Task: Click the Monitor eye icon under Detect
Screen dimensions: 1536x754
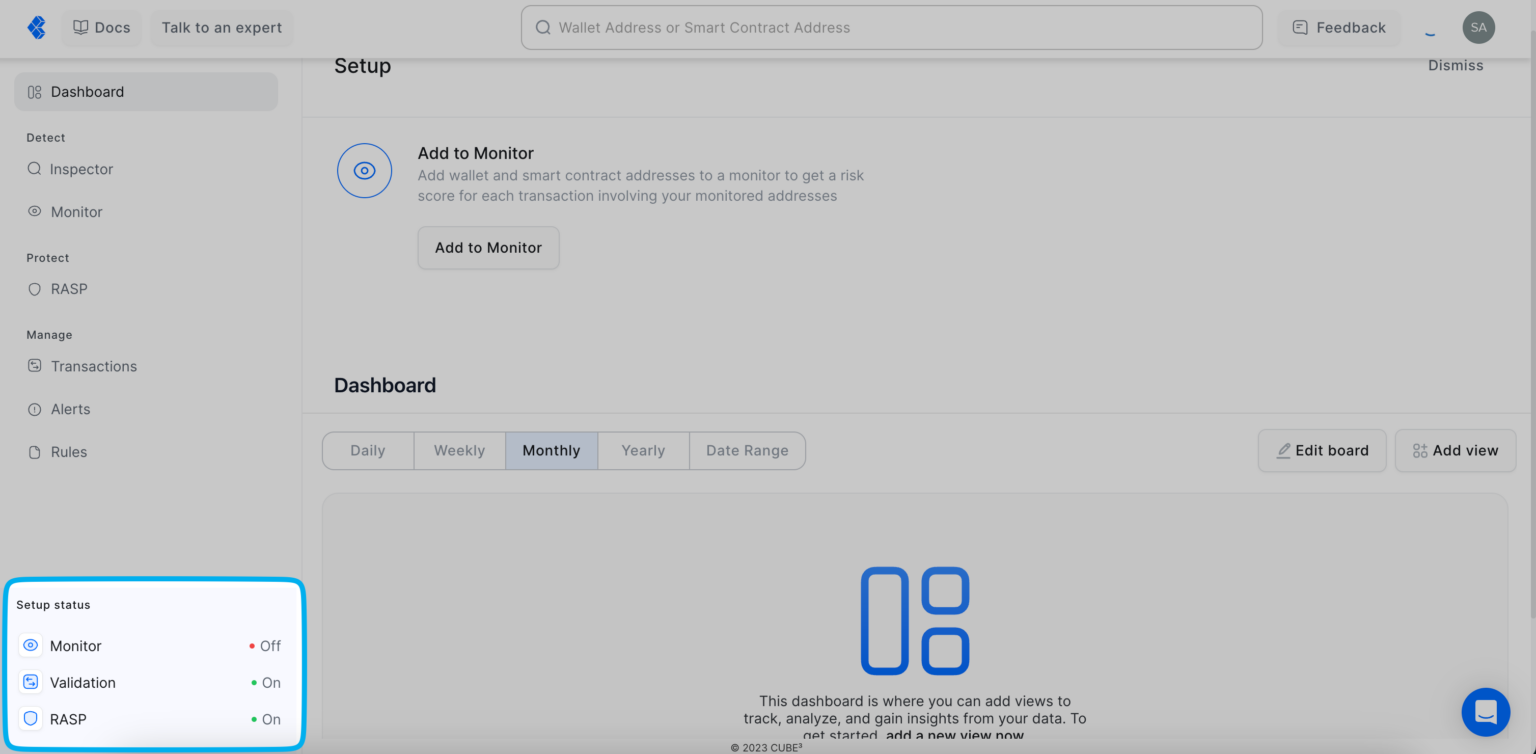Action: click(33, 211)
